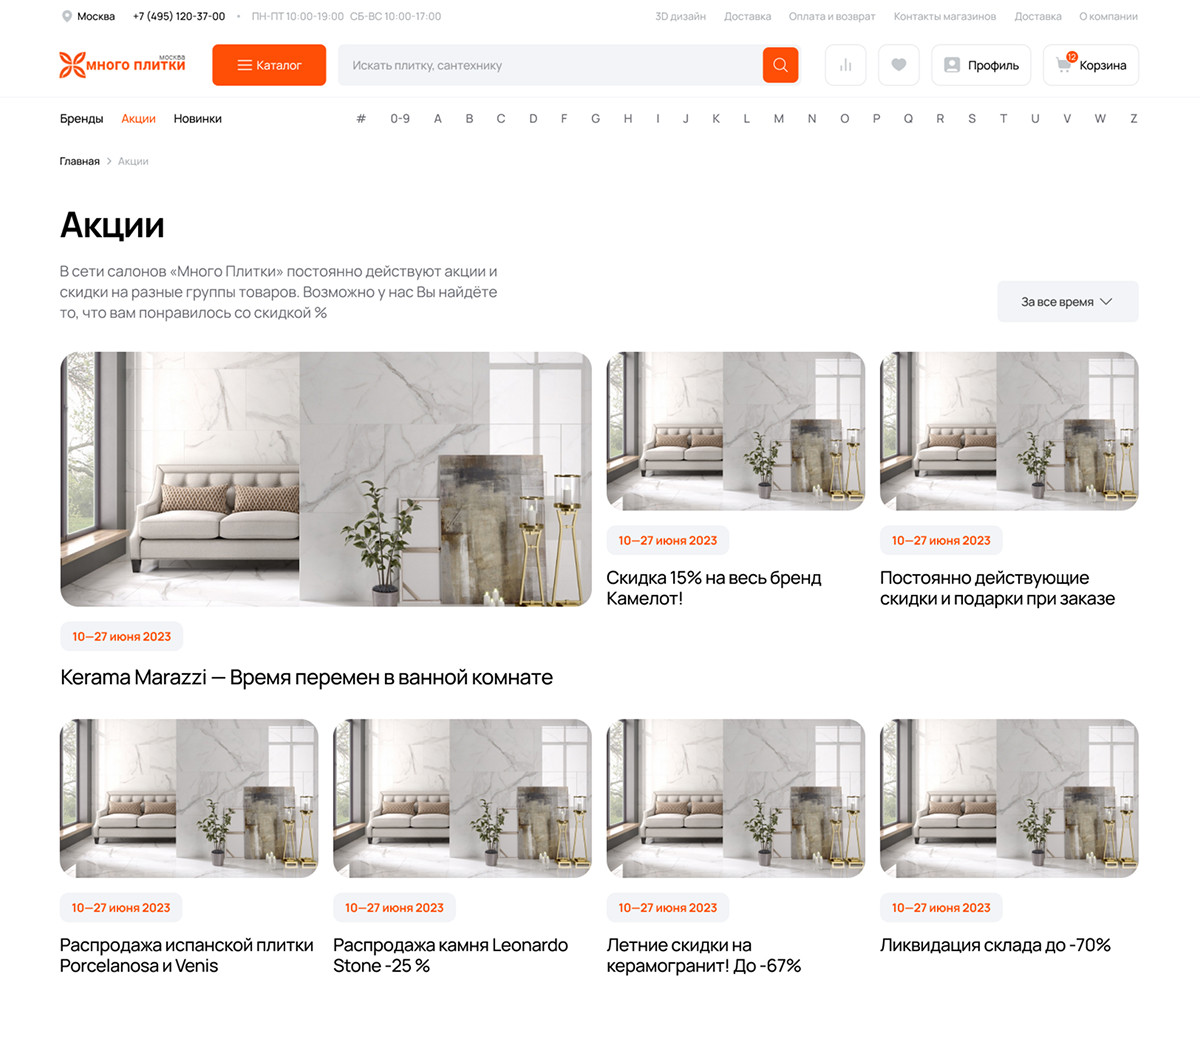Click into the tile search field
The height and width of the screenshot is (1042, 1200).
coord(550,65)
